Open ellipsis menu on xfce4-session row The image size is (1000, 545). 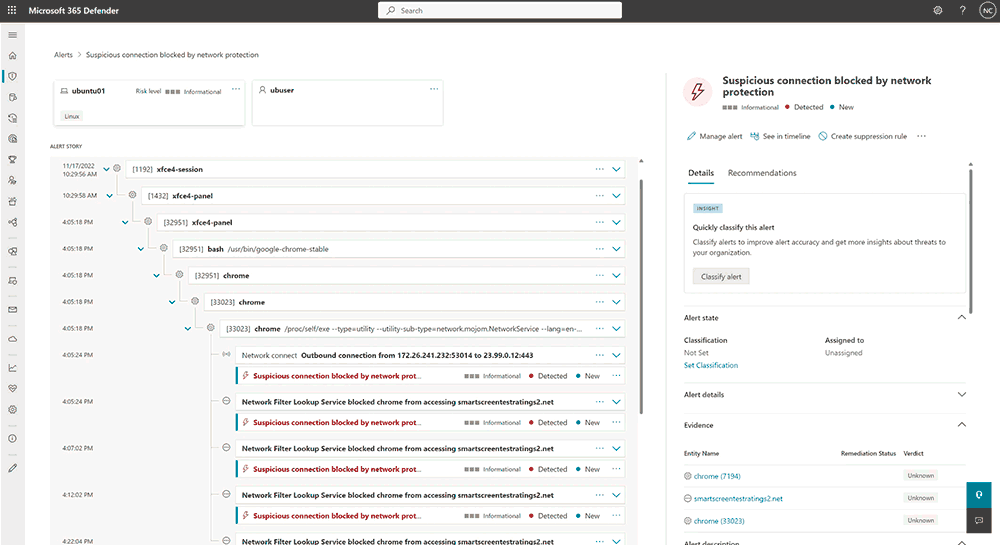599,169
